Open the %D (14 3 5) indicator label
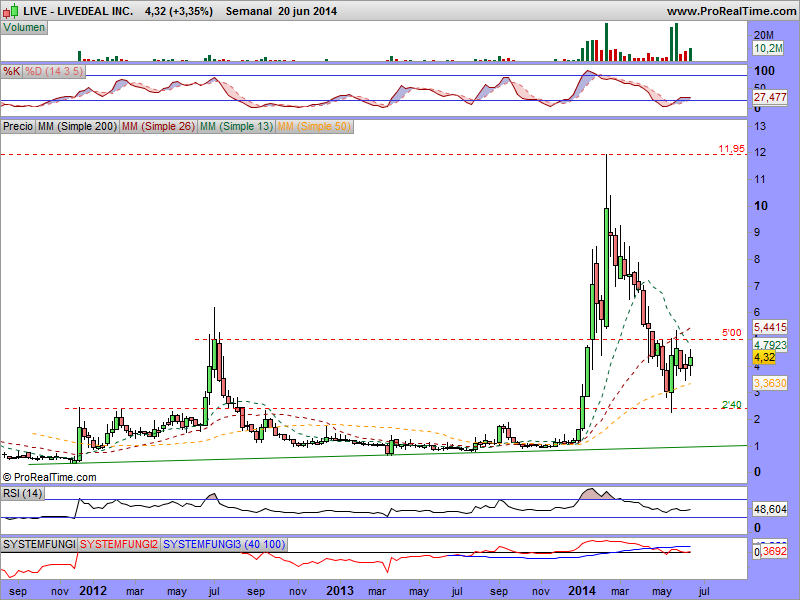 (x=54, y=71)
